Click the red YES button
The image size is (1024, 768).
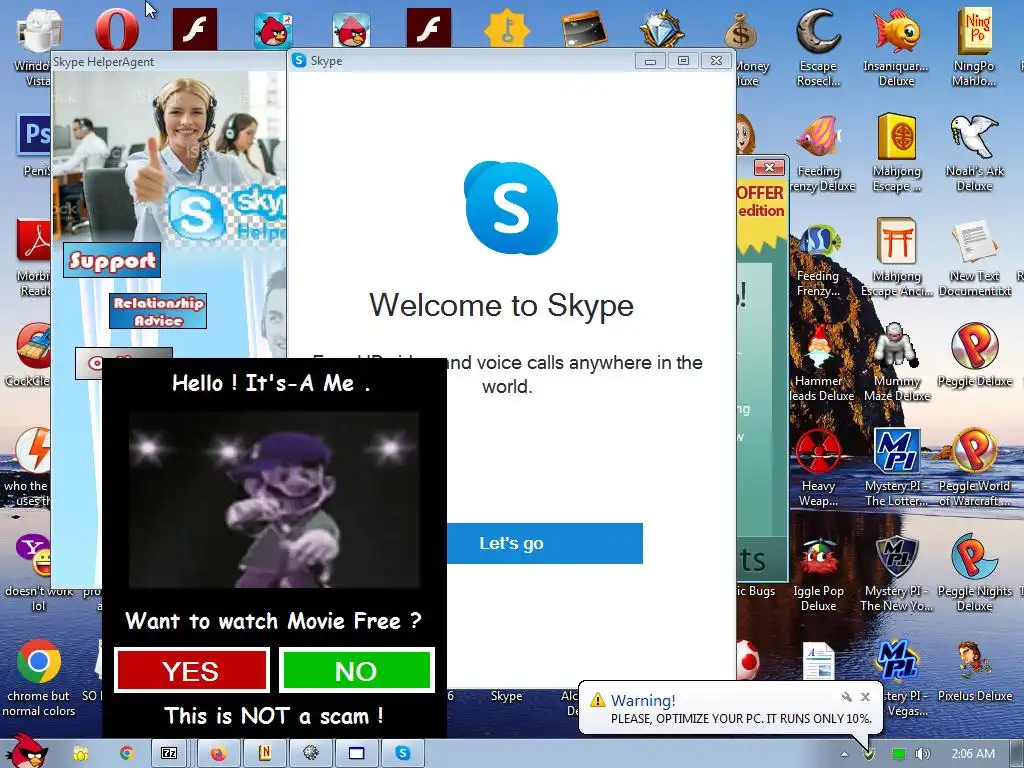point(191,671)
